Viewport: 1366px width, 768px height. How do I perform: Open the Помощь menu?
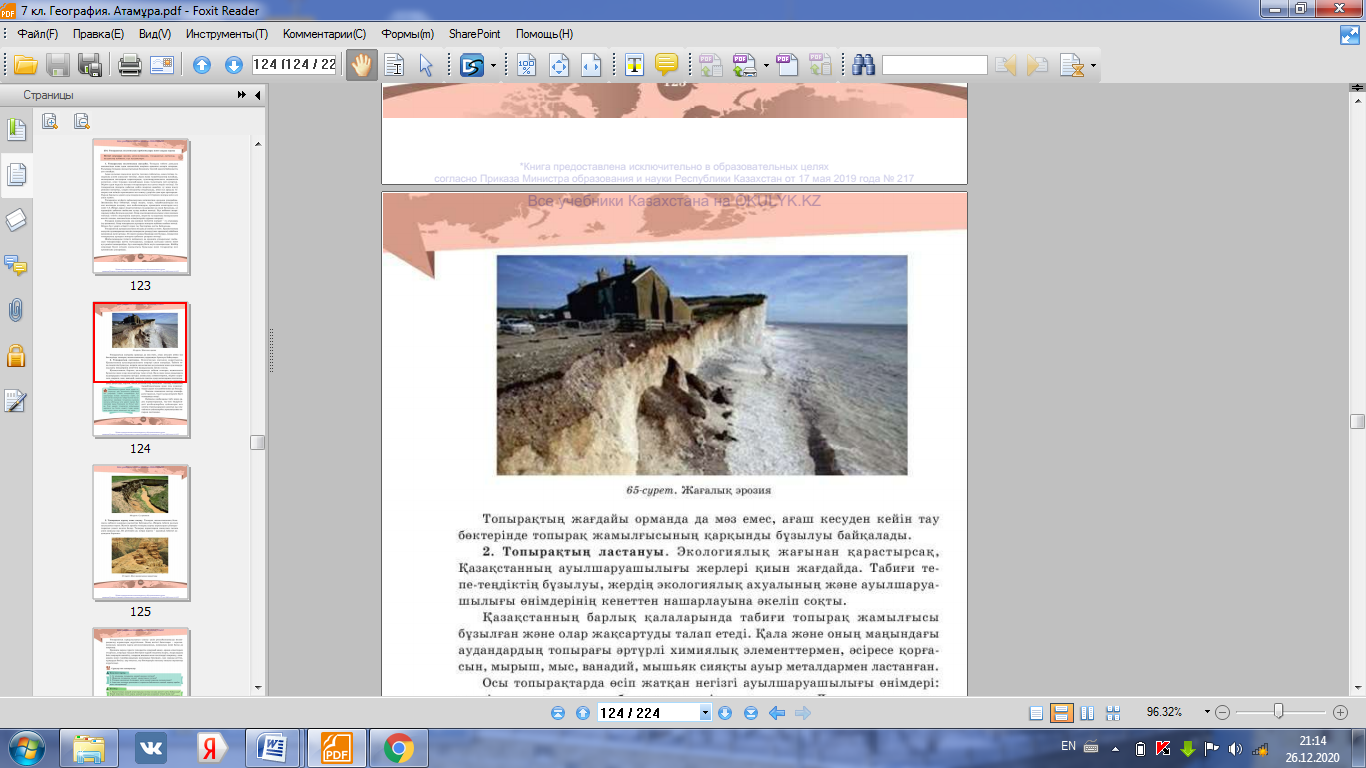544,34
